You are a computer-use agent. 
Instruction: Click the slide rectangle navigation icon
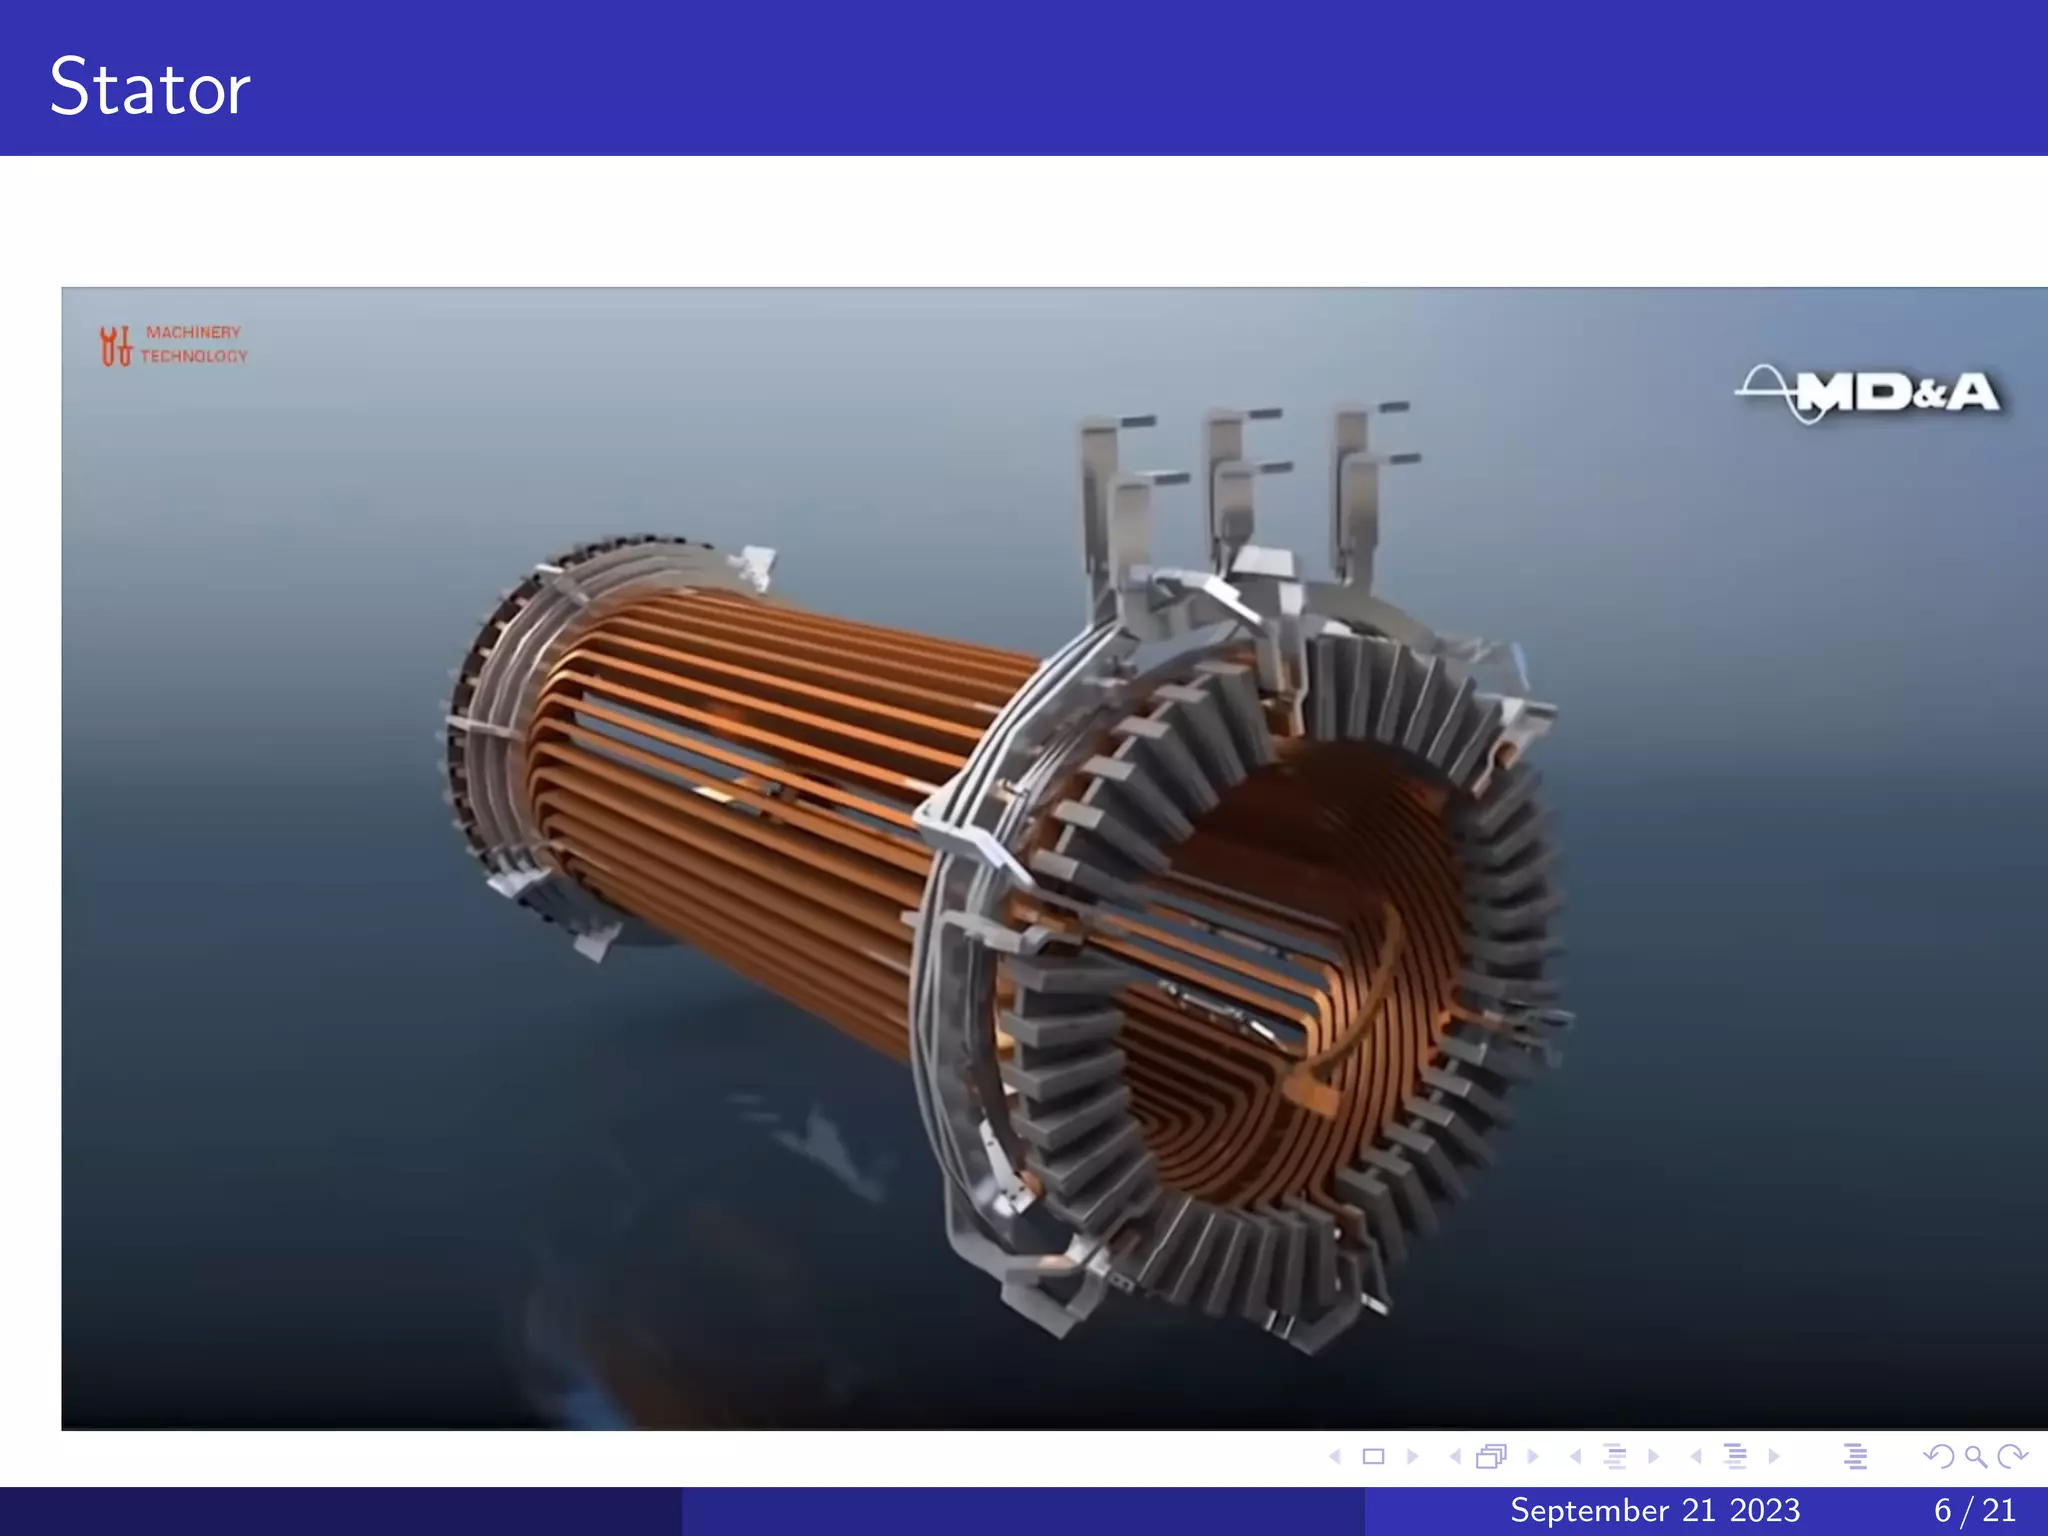tap(1373, 1457)
